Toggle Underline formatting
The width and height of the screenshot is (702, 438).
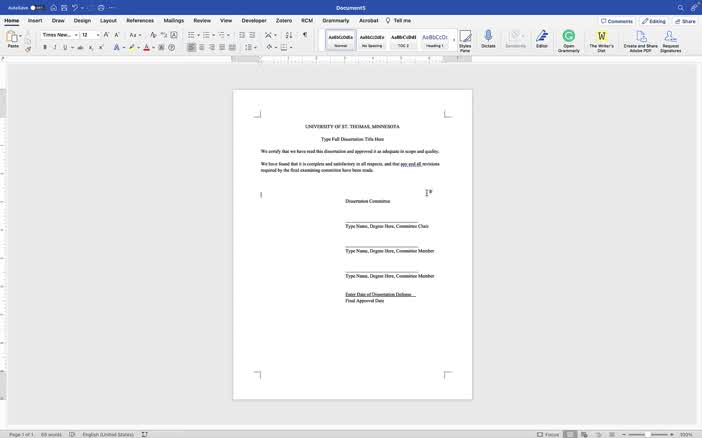[65, 47]
